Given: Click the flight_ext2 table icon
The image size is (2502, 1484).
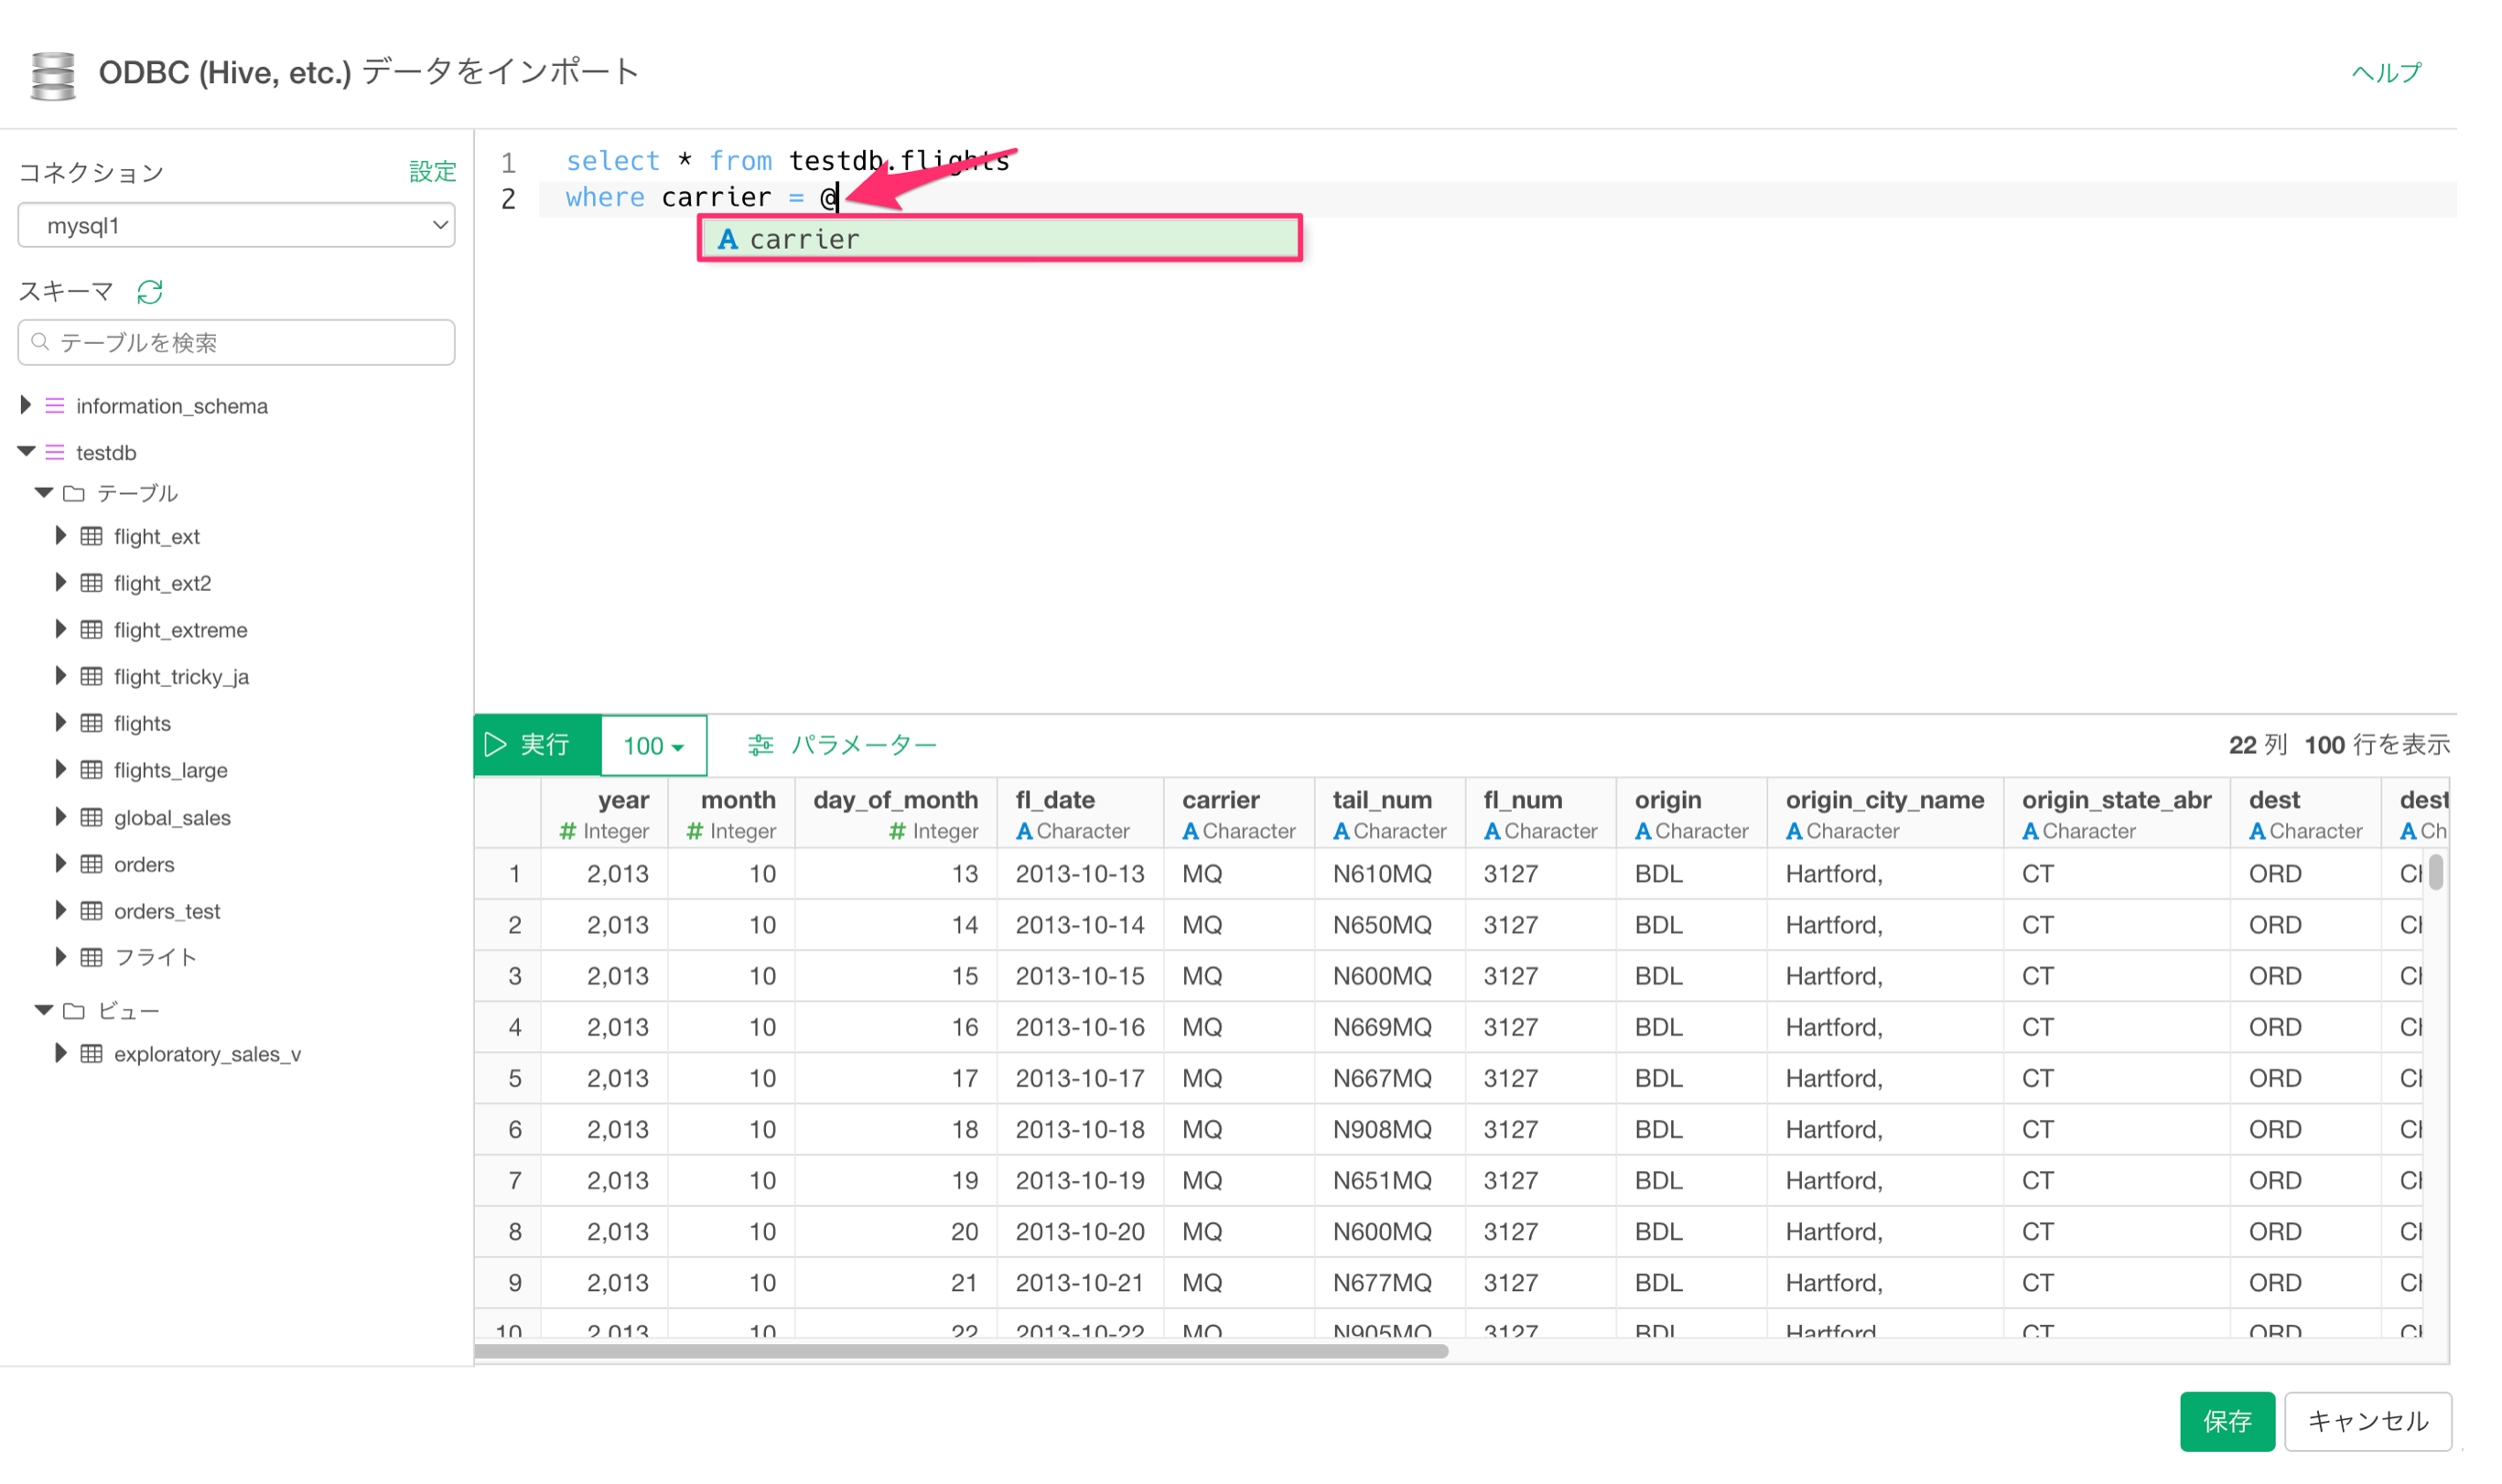Looking at the screenshot, I should [91, 583].
